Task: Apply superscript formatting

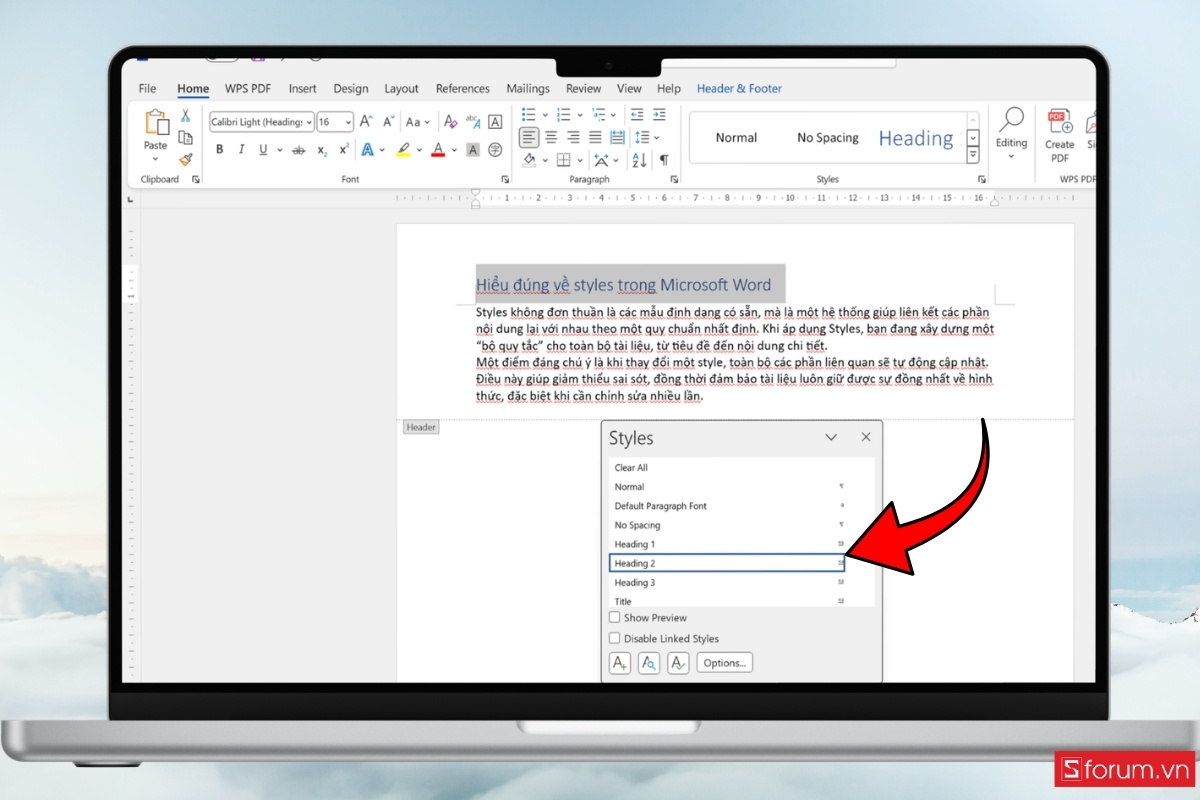Action: 344,150
